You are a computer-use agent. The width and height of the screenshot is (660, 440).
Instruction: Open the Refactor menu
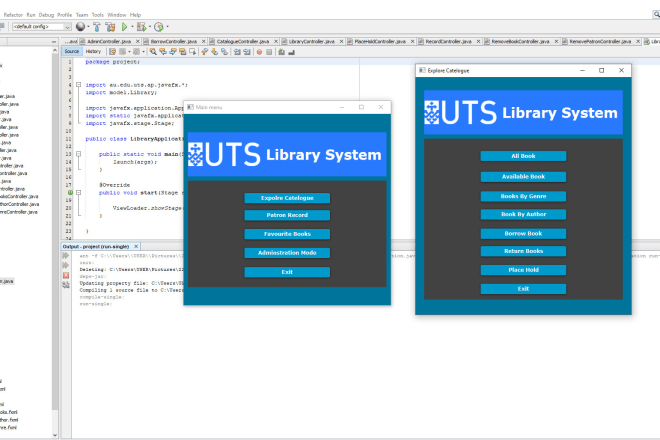click(13, 15)
